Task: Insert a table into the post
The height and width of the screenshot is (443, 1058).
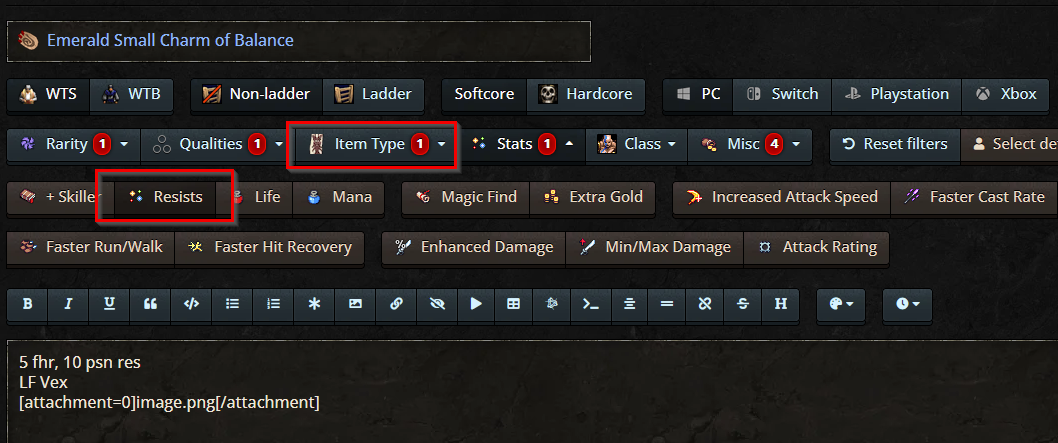Action: pos(513,303)
